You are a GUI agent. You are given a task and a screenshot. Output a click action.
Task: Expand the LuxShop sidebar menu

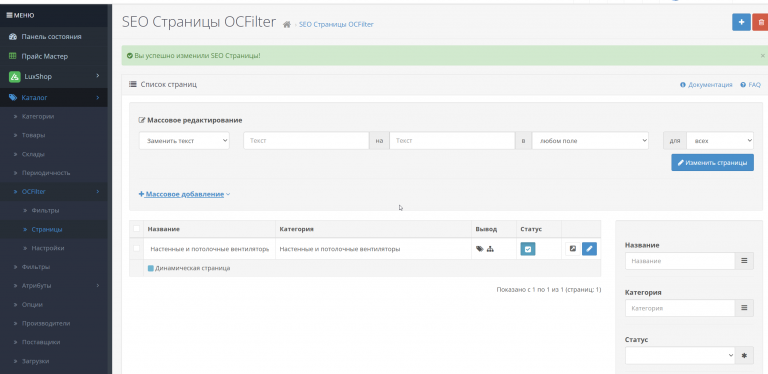click(97, 76)
